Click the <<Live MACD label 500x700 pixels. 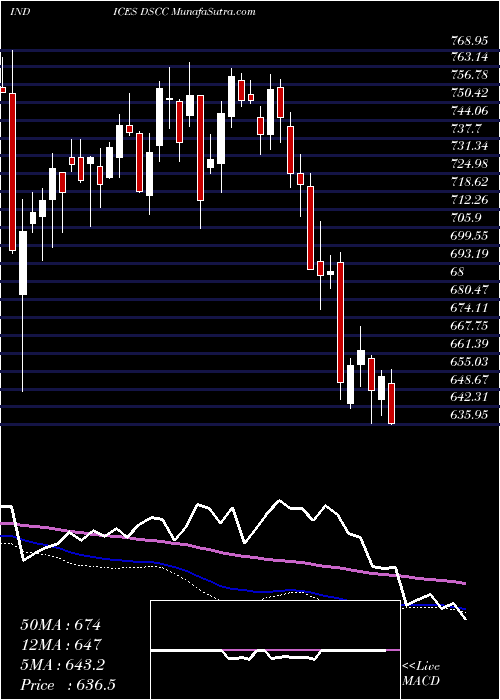pos(421,673)
